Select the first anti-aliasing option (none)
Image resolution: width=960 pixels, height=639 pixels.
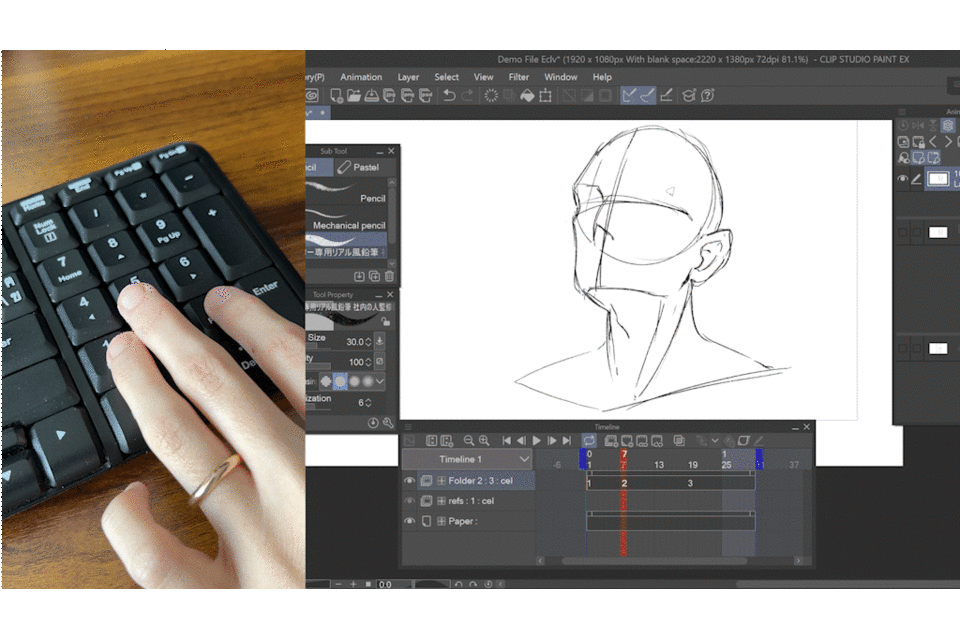(x=326, y=381)
